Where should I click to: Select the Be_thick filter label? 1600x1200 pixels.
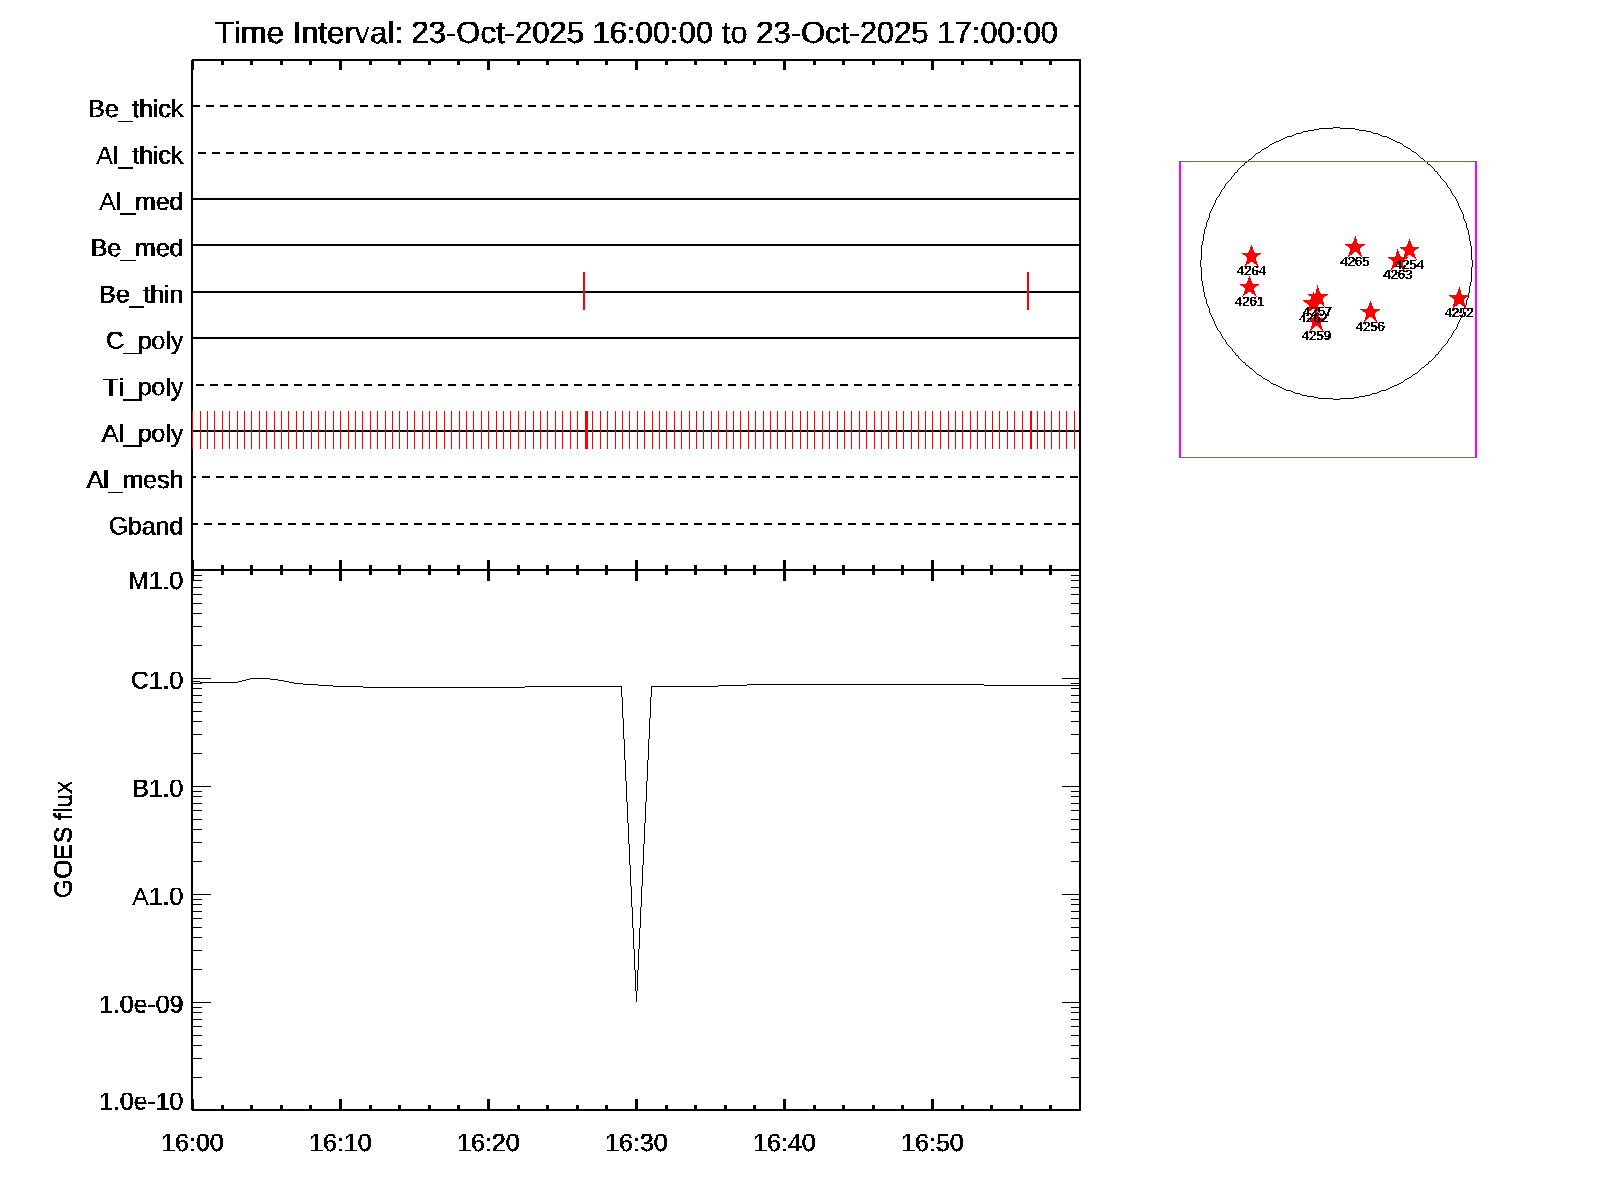(x=136, y=109)
